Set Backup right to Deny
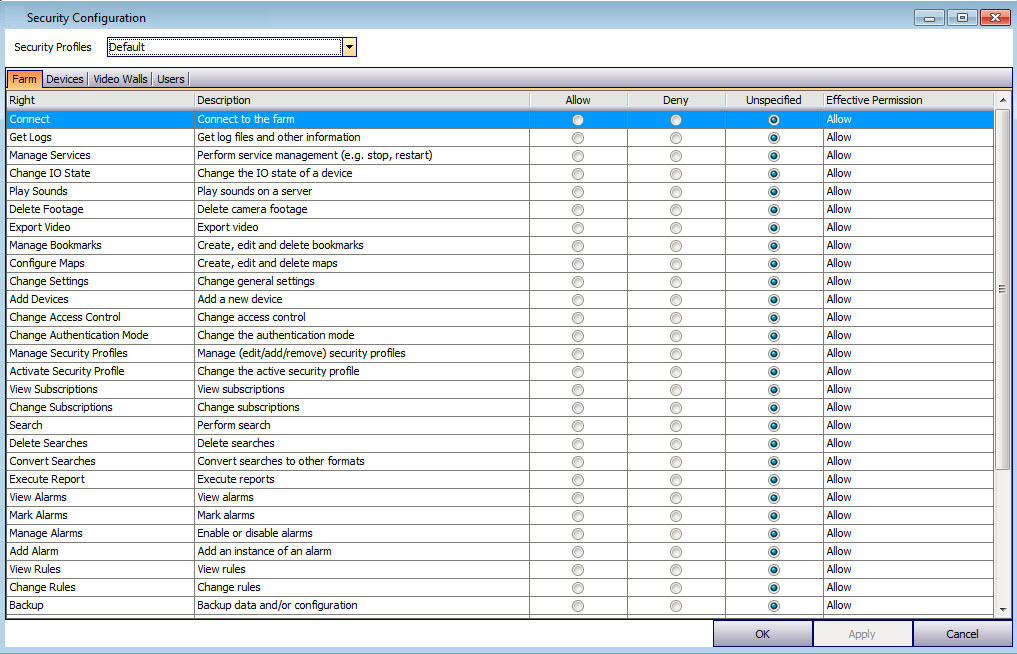 point(676,606)
